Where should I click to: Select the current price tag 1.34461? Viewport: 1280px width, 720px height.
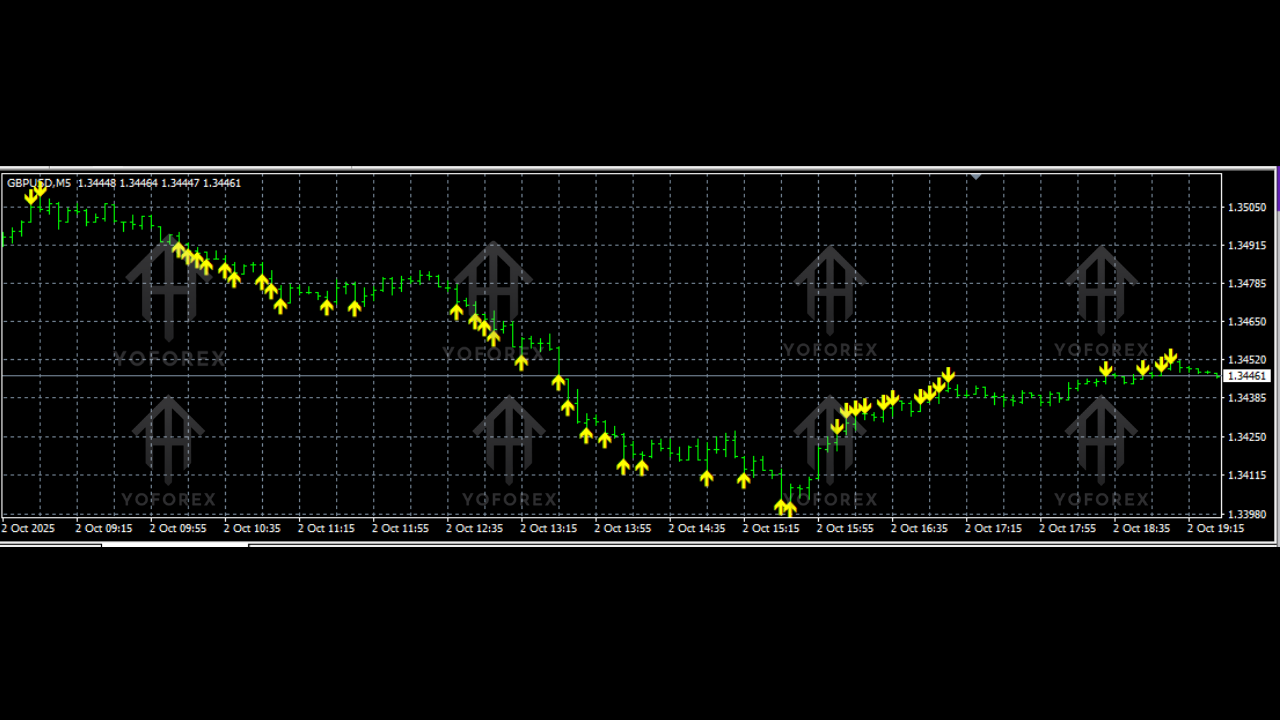(1246, 376)
